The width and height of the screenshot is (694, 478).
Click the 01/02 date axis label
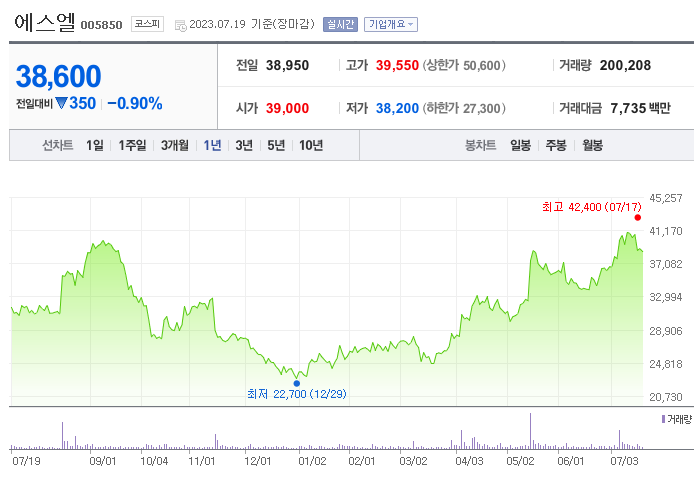point(312,461)
